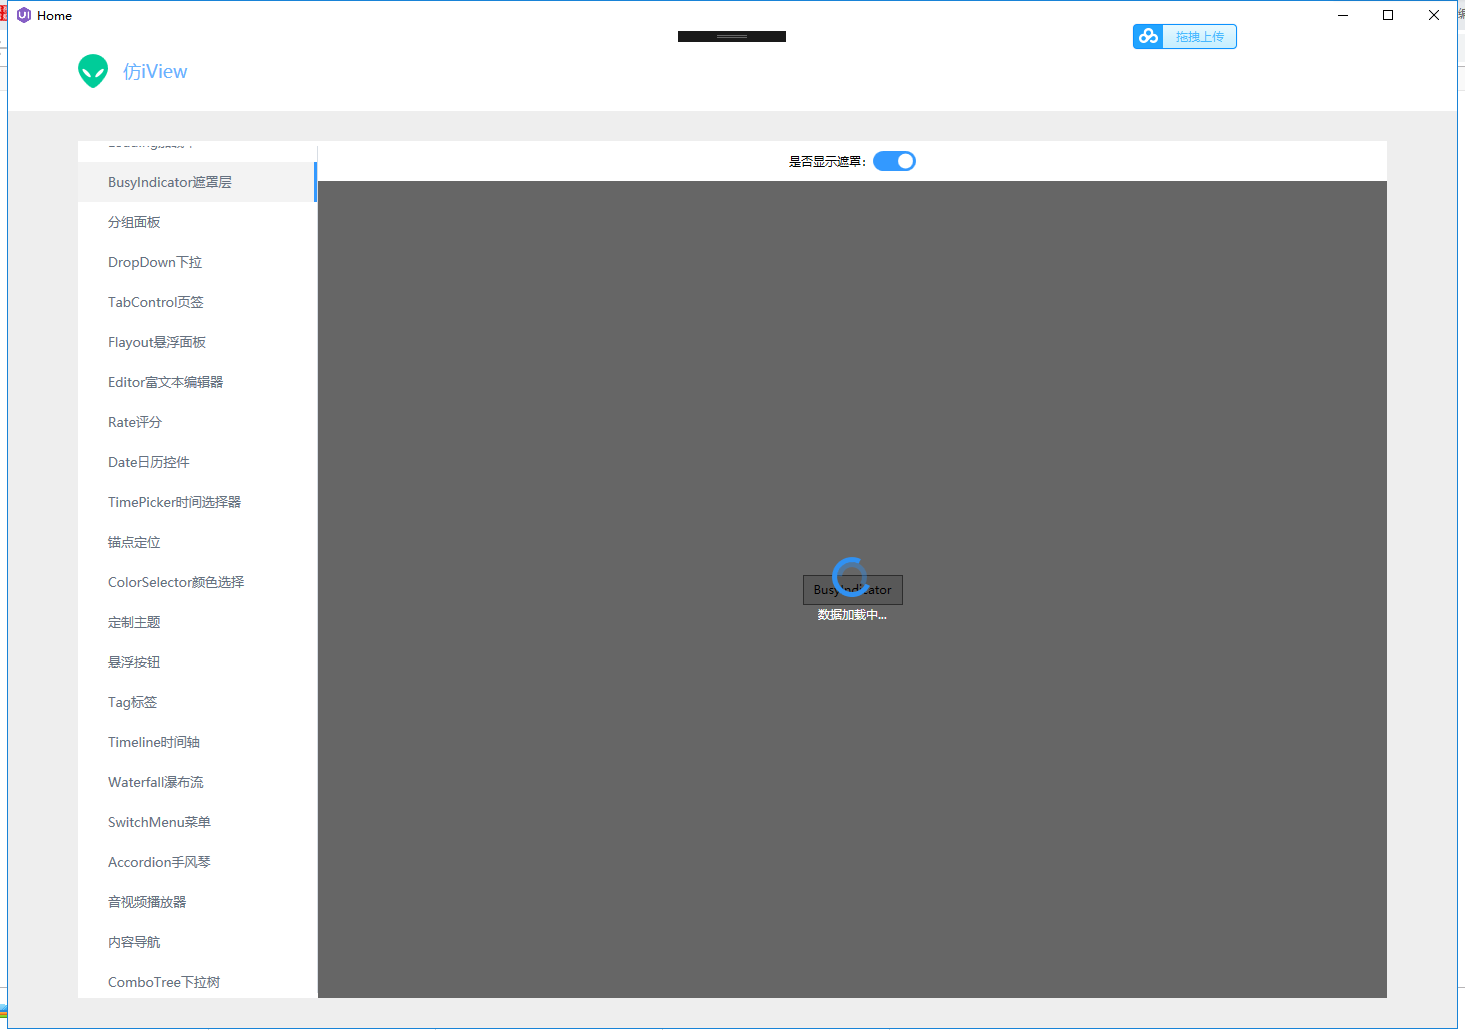Select 锚点定位 in sidebar
Screen dimensions: 1465x1036
click(x=197, y=542)
